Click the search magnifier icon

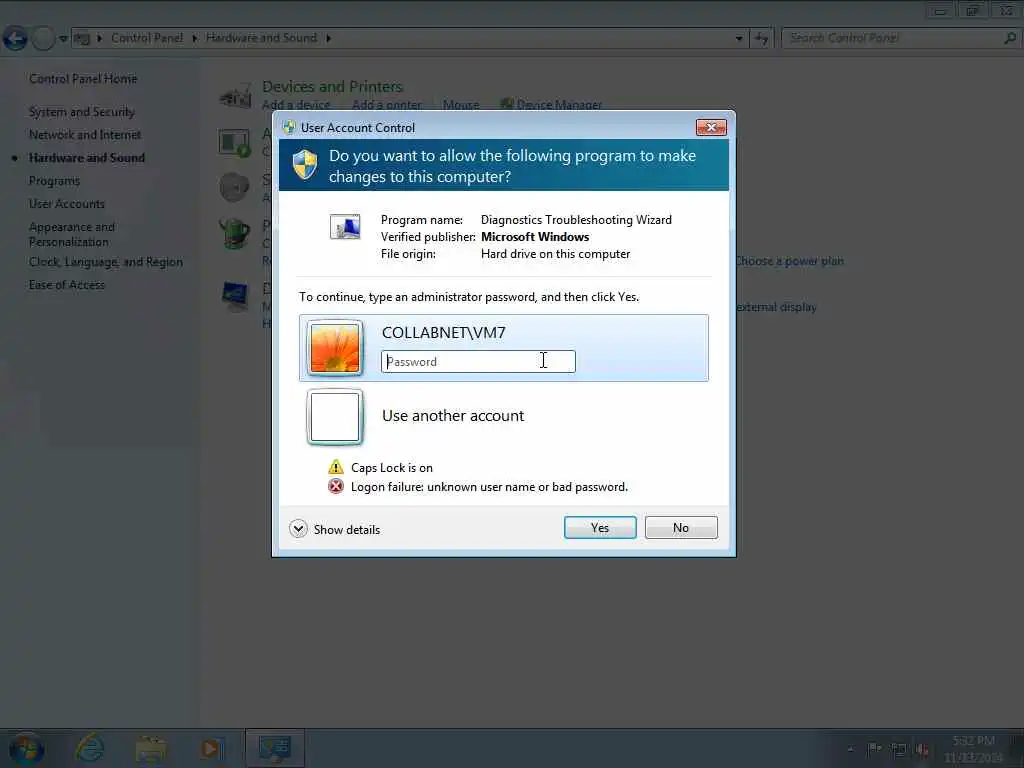[1010, 39]
